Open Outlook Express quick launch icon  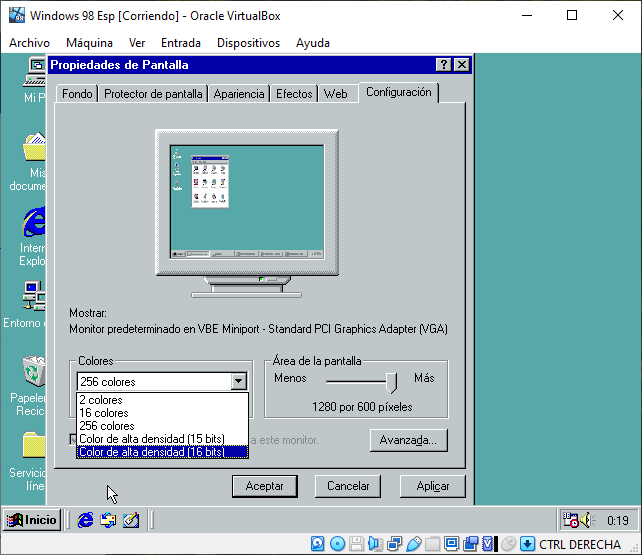108,520
